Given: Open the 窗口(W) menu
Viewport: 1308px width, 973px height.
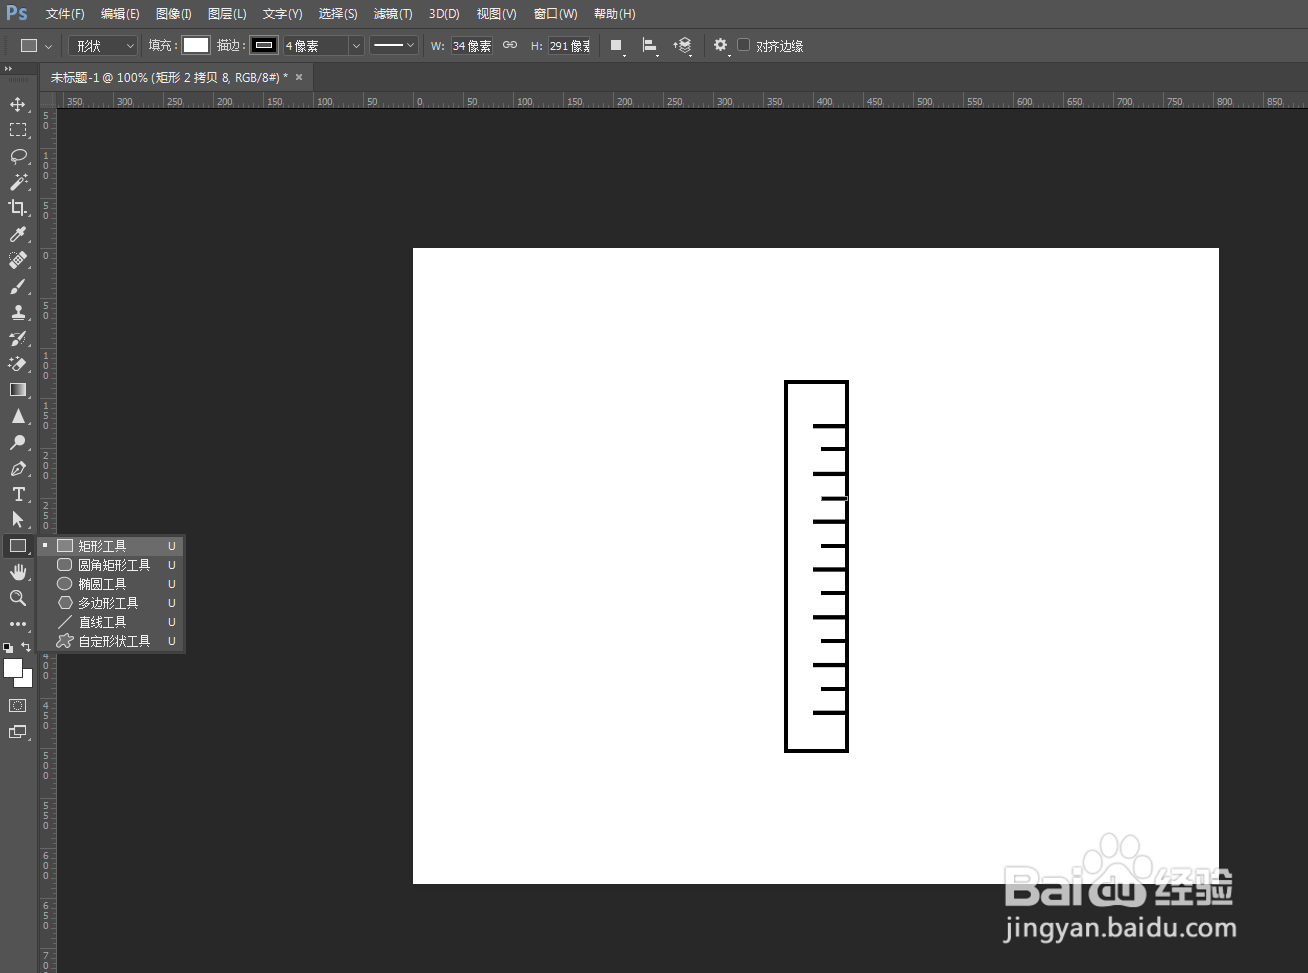Looking at the screenshot, I should 555,14.
